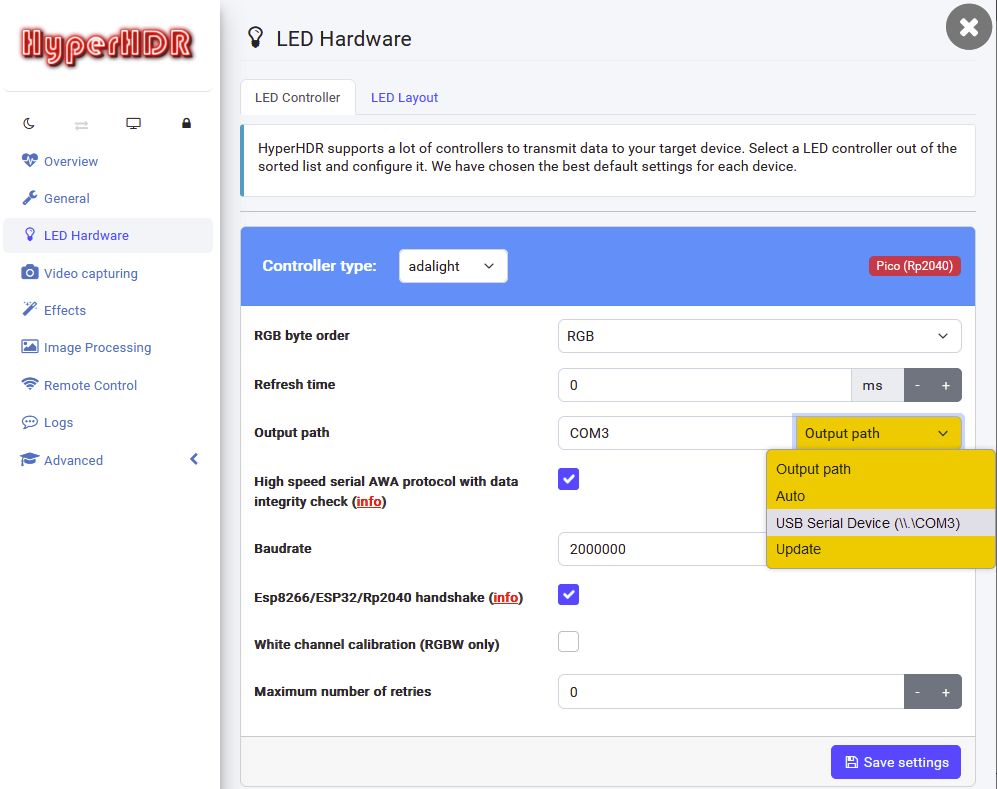This screenshot has height=789, width=997.
Task: Select the LED Controller tab
Action: pyautogui.click(x=298, y=97)
